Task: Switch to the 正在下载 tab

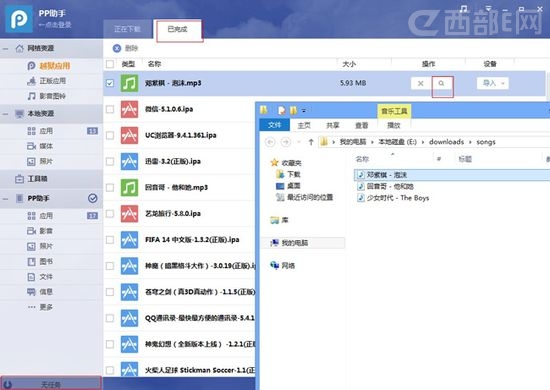Action: click(127, 29)
